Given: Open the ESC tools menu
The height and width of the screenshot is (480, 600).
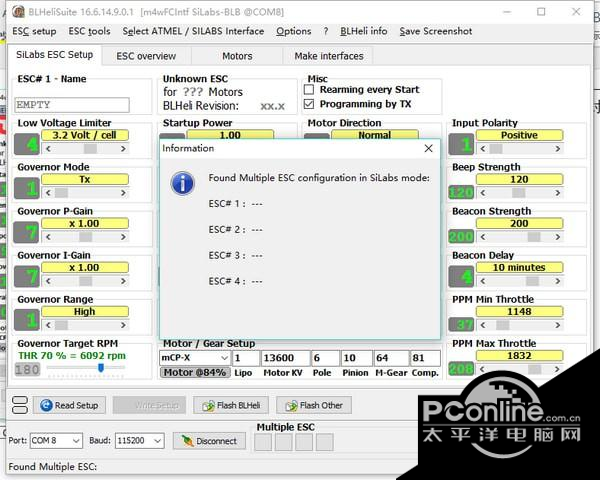Looking at the screenshot, I should [90, 31].
